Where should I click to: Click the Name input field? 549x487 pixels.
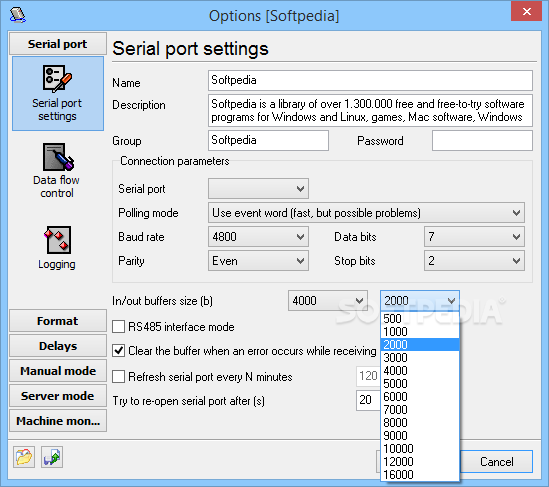pos(370,80)
